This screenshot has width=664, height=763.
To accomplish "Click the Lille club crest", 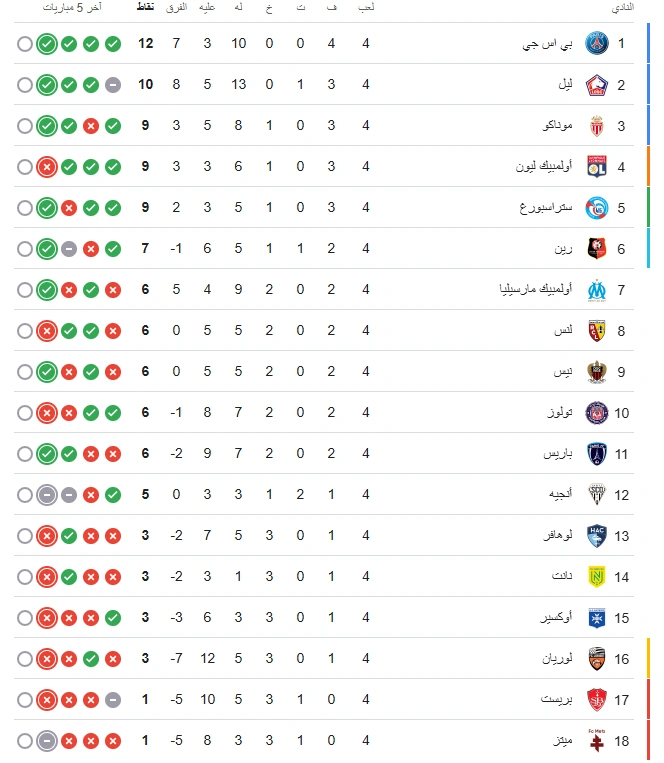I will (x=596, y=85).
